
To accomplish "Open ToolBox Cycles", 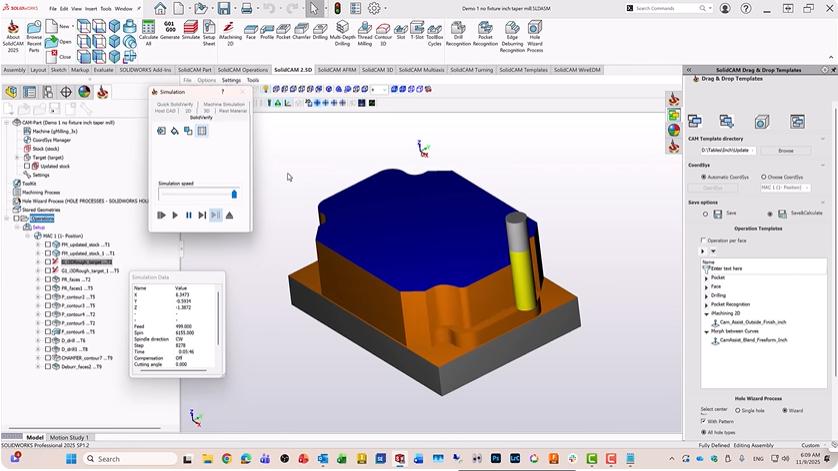I will (x=434, y=34).
